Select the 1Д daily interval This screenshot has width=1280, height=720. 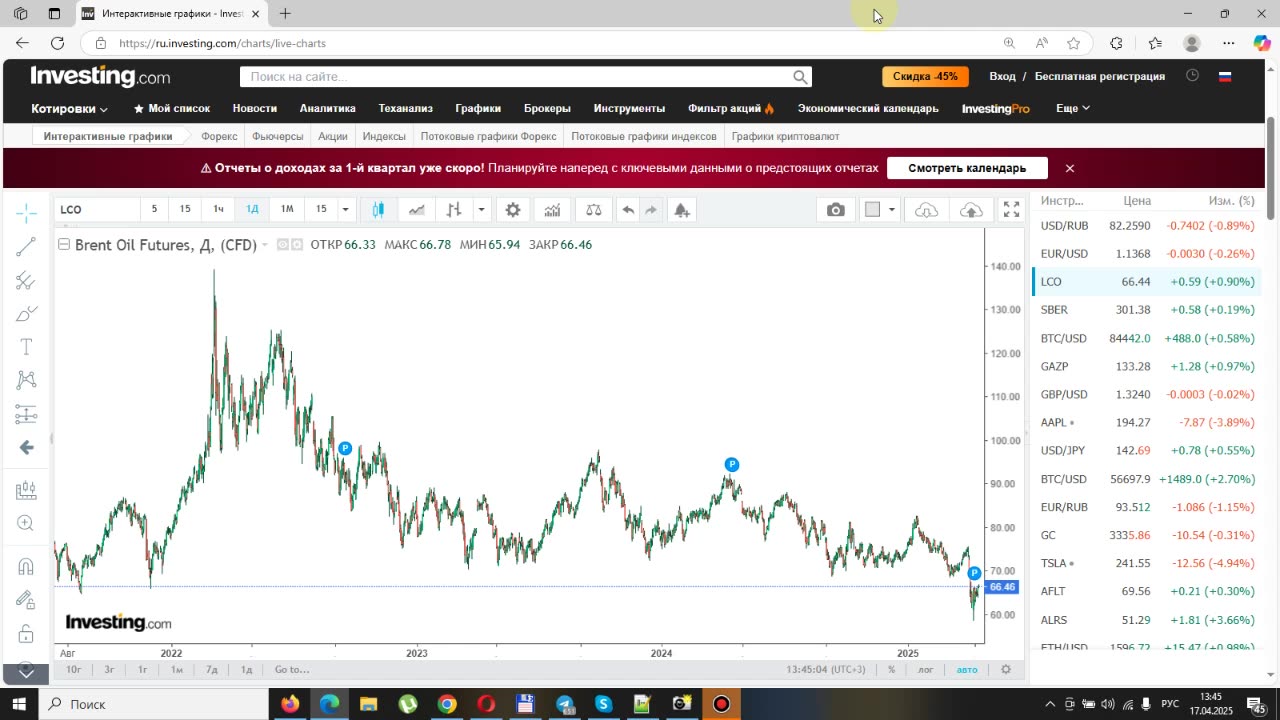(x=252, y=209)
